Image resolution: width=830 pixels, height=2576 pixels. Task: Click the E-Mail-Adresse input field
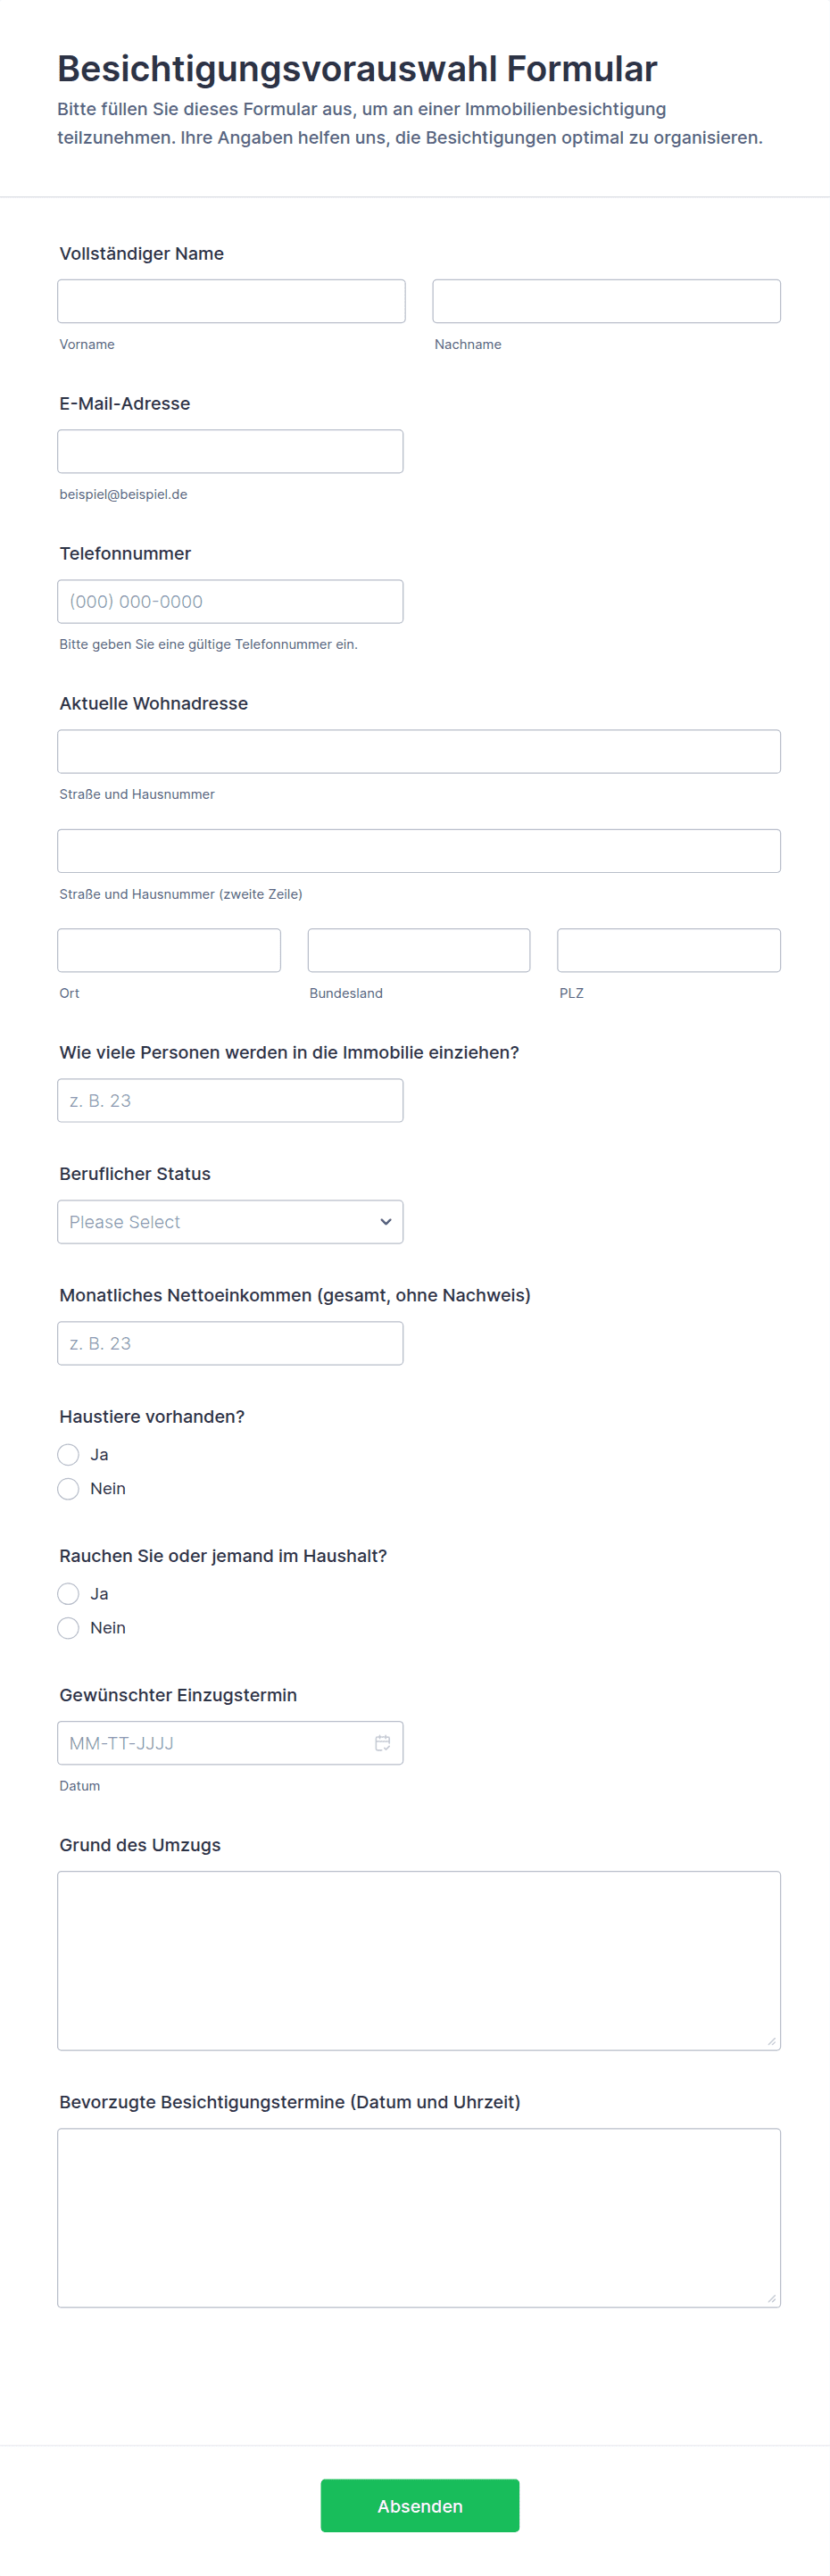[230, 451]
